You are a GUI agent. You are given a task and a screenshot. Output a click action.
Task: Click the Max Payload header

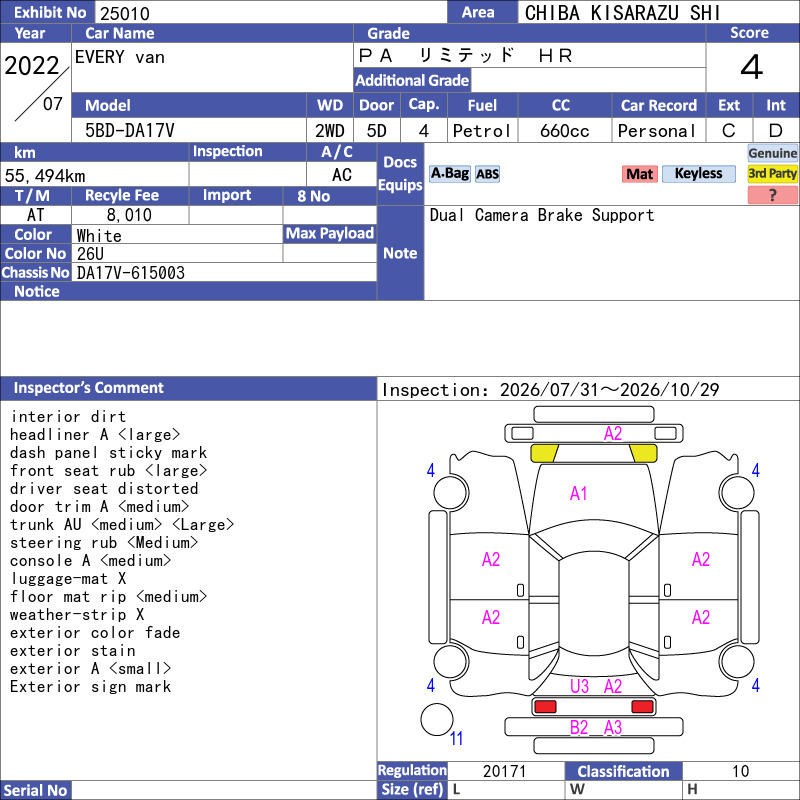click(330, 233)
